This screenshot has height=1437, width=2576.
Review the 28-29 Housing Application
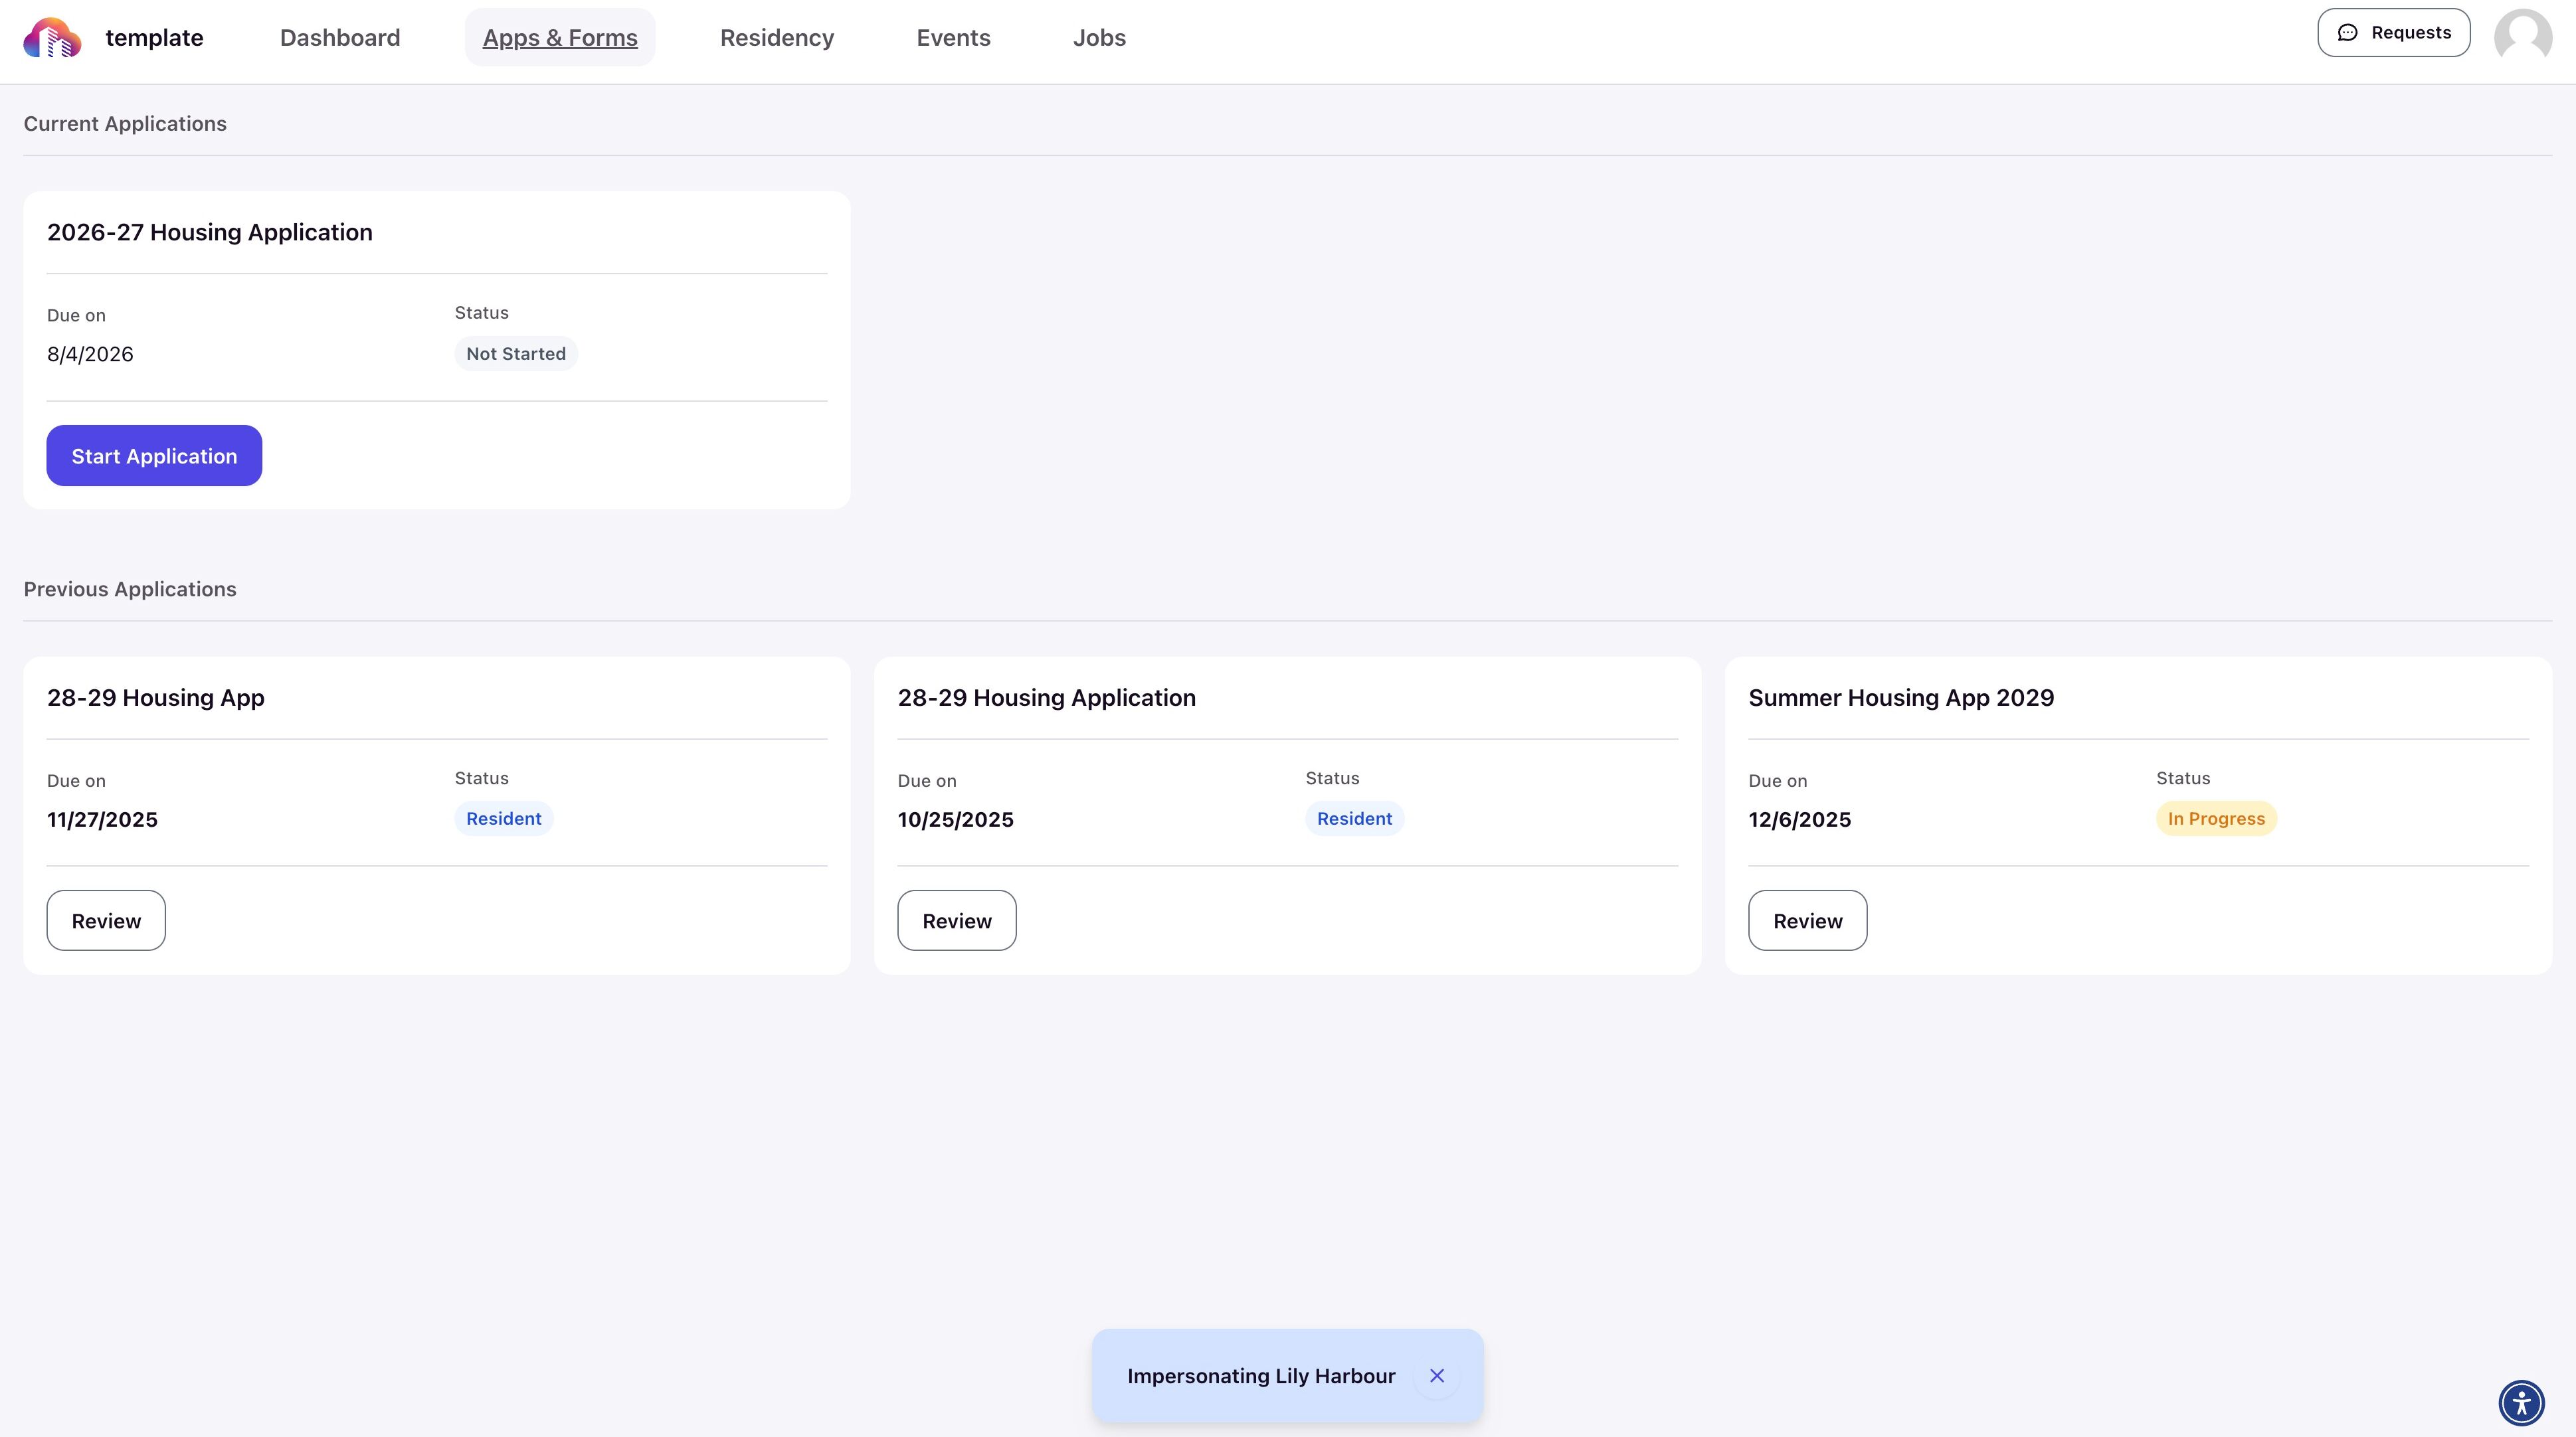(x=957, y=921)
